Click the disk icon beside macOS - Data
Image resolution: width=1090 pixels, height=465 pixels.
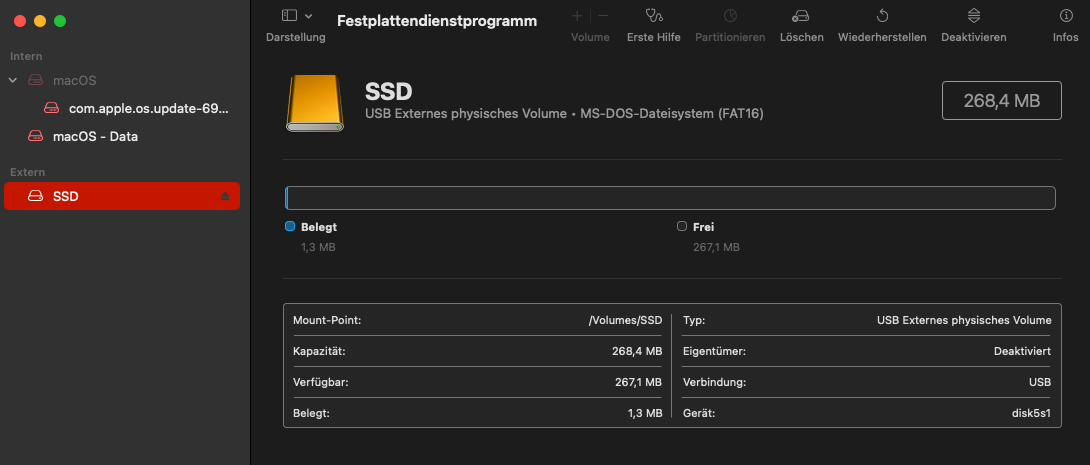(x=35, y=136)
